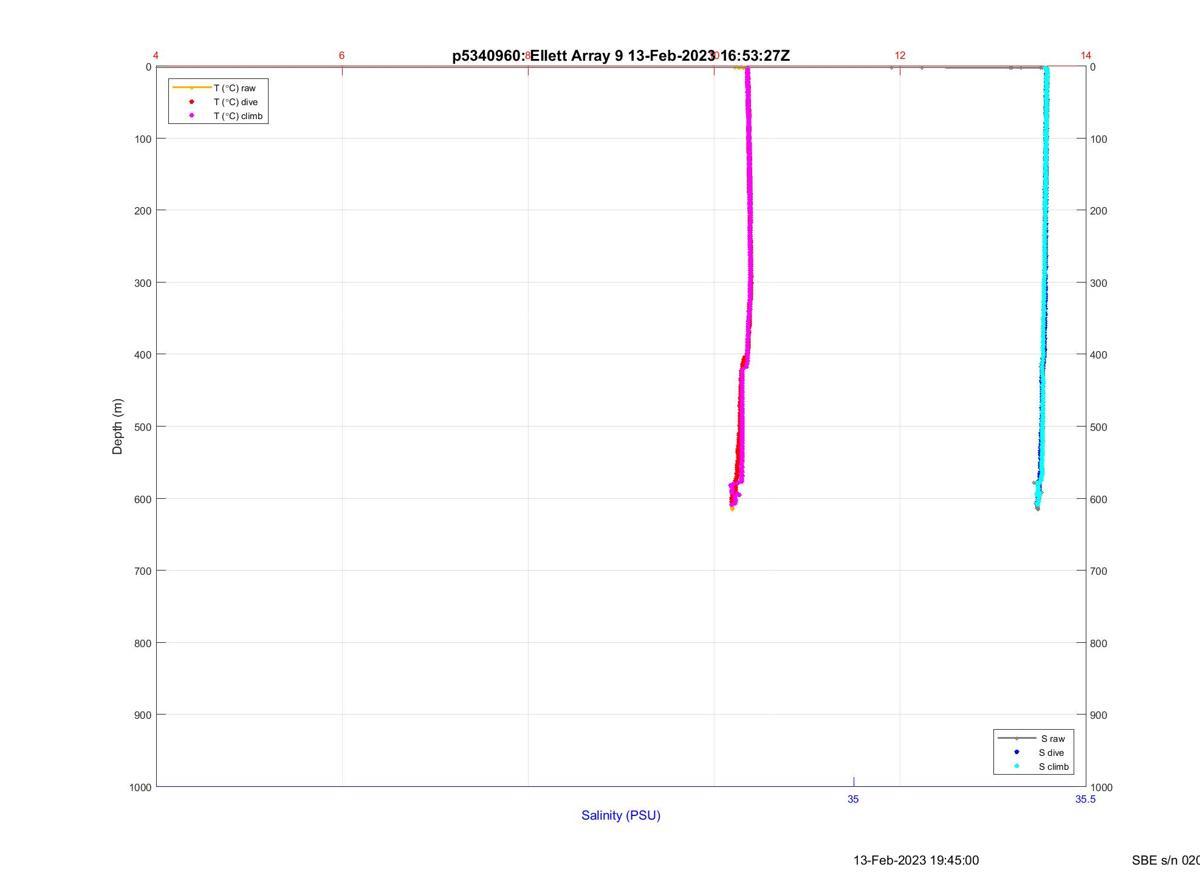Screen dimensions: 1200x885
Task: Click the 'Salinity (PSU)' axis label
Action: click(x=621, y=815)
